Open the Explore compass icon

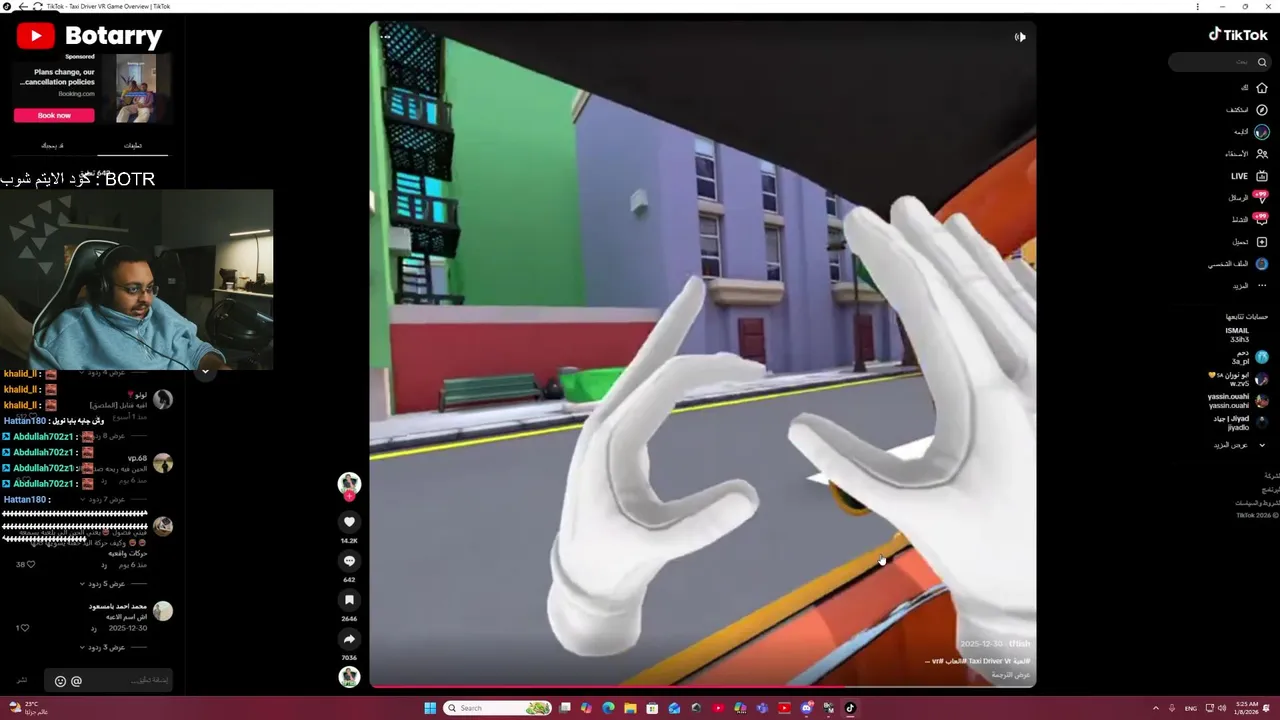point(1261,110)
